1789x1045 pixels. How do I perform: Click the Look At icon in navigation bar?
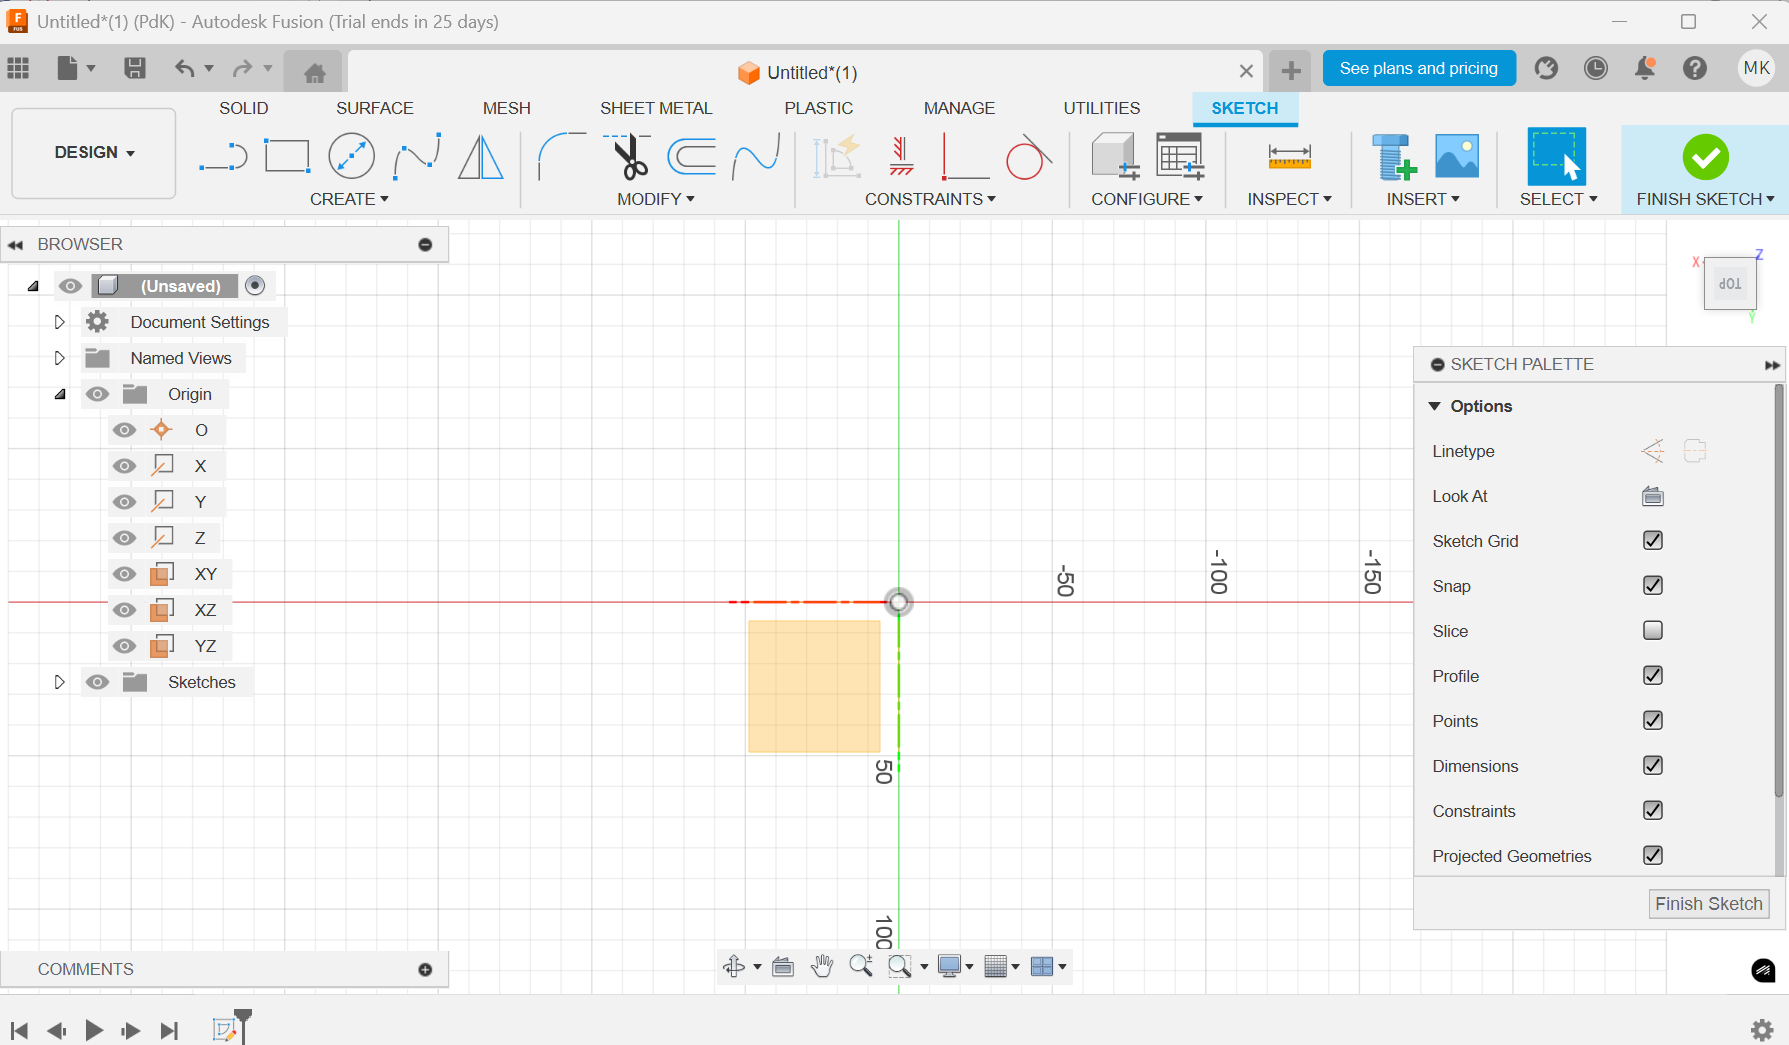783,966
